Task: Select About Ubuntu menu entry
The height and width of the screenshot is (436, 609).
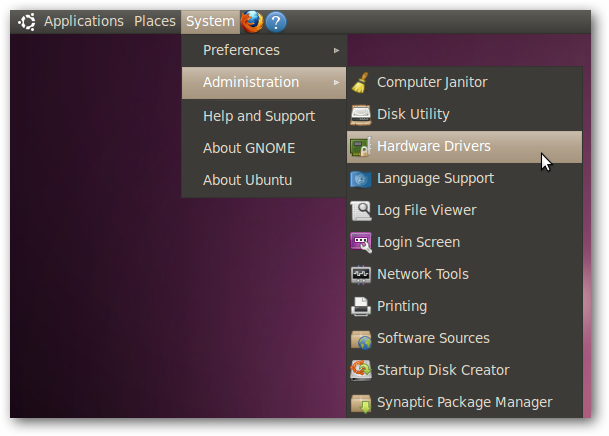Action: 264,180
